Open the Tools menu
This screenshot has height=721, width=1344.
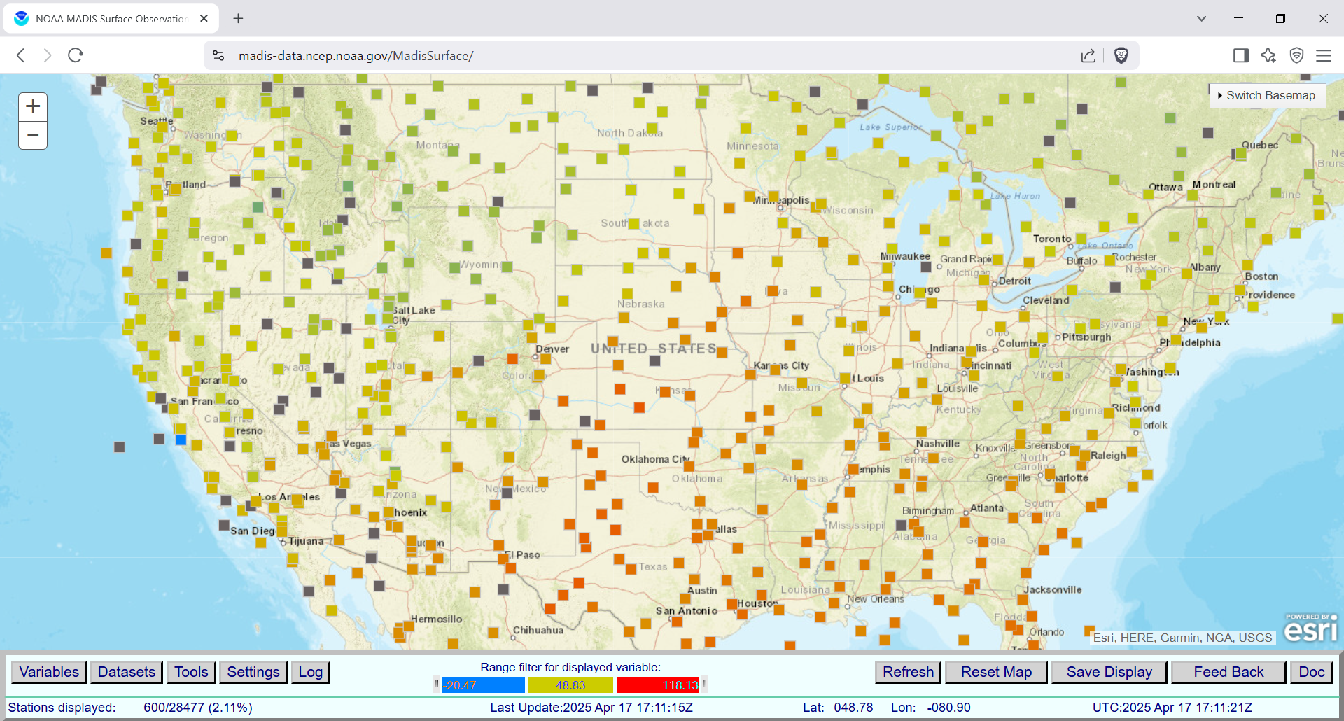(x=191, y=672)
